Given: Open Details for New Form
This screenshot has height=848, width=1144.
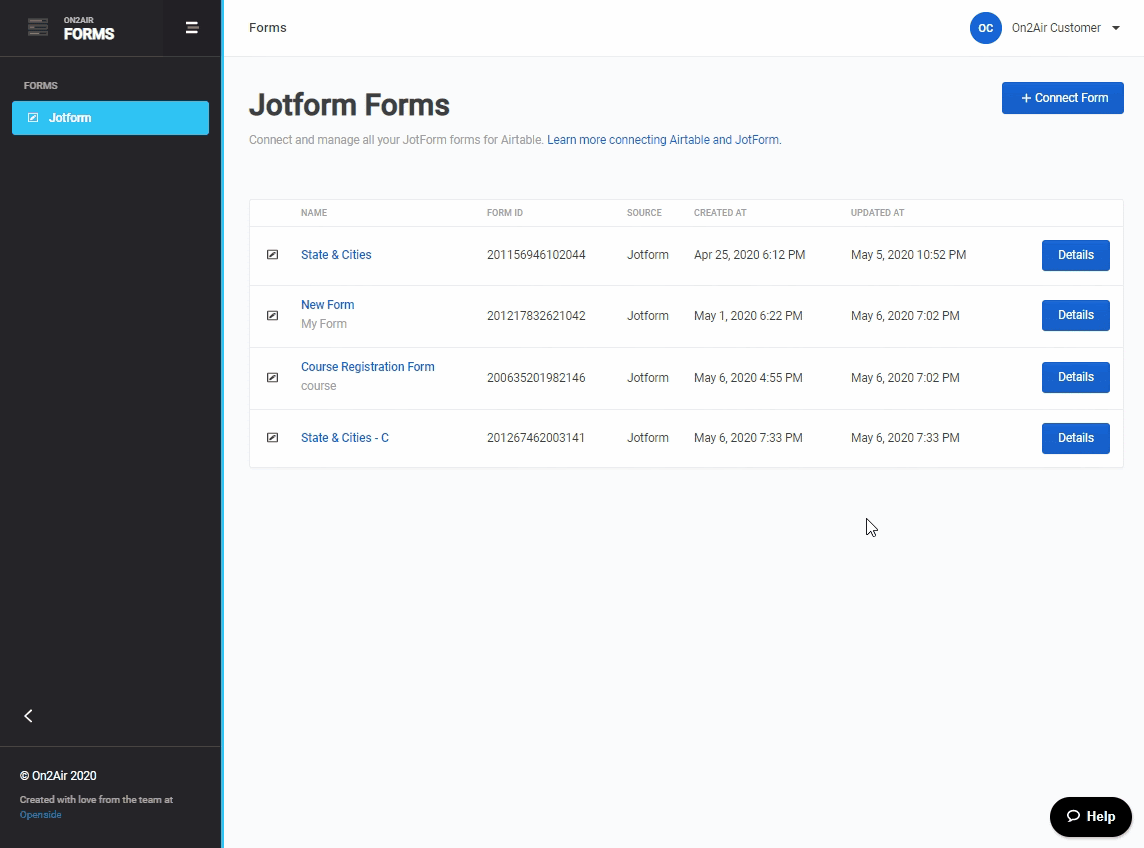Looking at the screenshot, I should point(1075,315).
